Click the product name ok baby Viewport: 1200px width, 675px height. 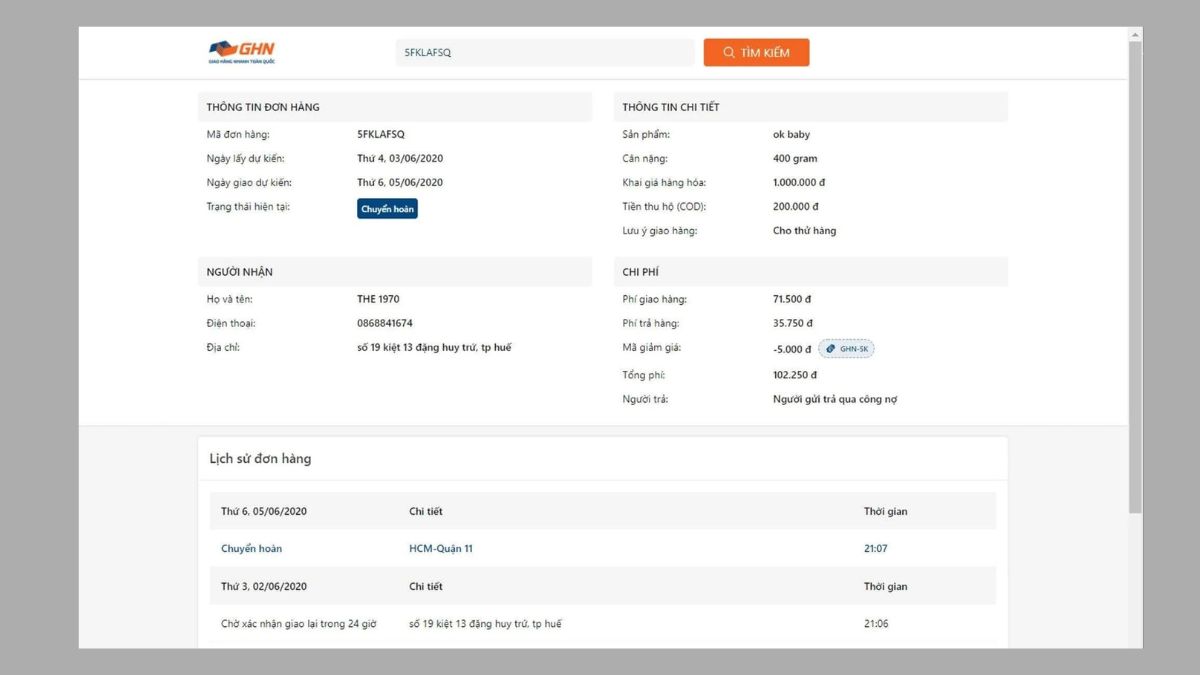[x=792, y=134]
